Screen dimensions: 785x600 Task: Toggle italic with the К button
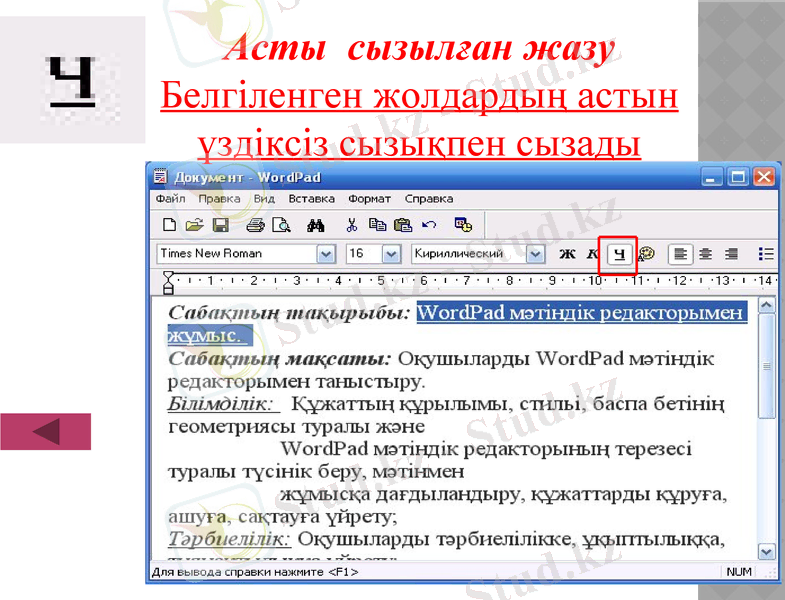tap(592, 254)
